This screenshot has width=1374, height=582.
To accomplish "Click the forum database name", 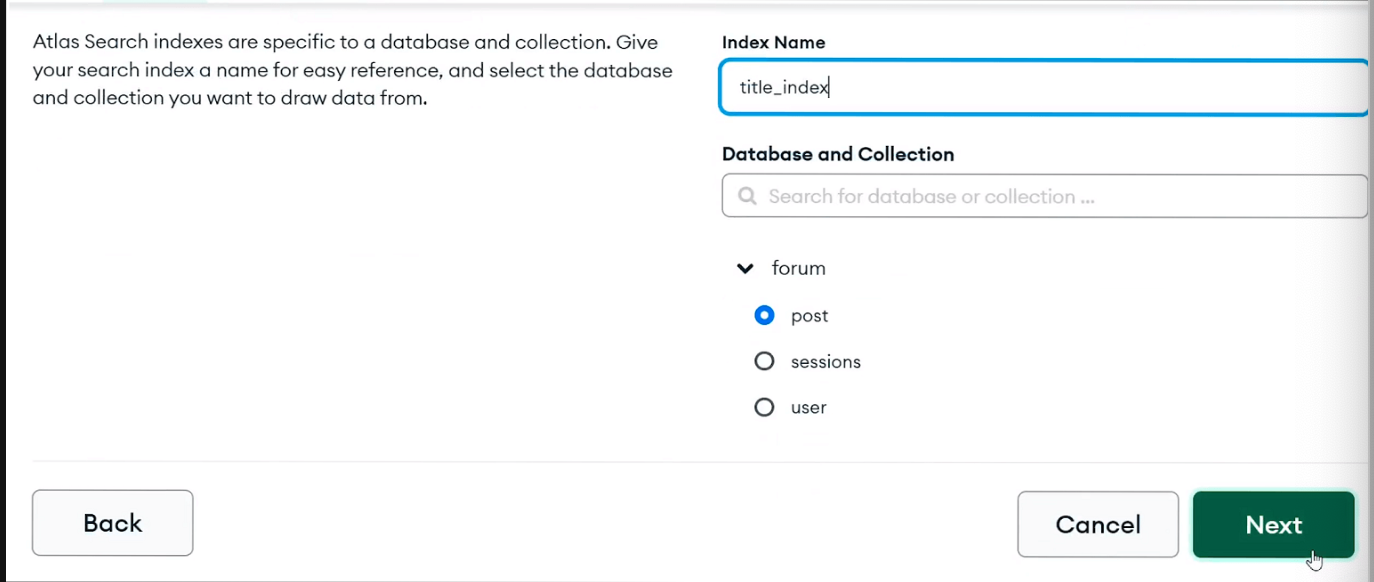I will (798, 268).
